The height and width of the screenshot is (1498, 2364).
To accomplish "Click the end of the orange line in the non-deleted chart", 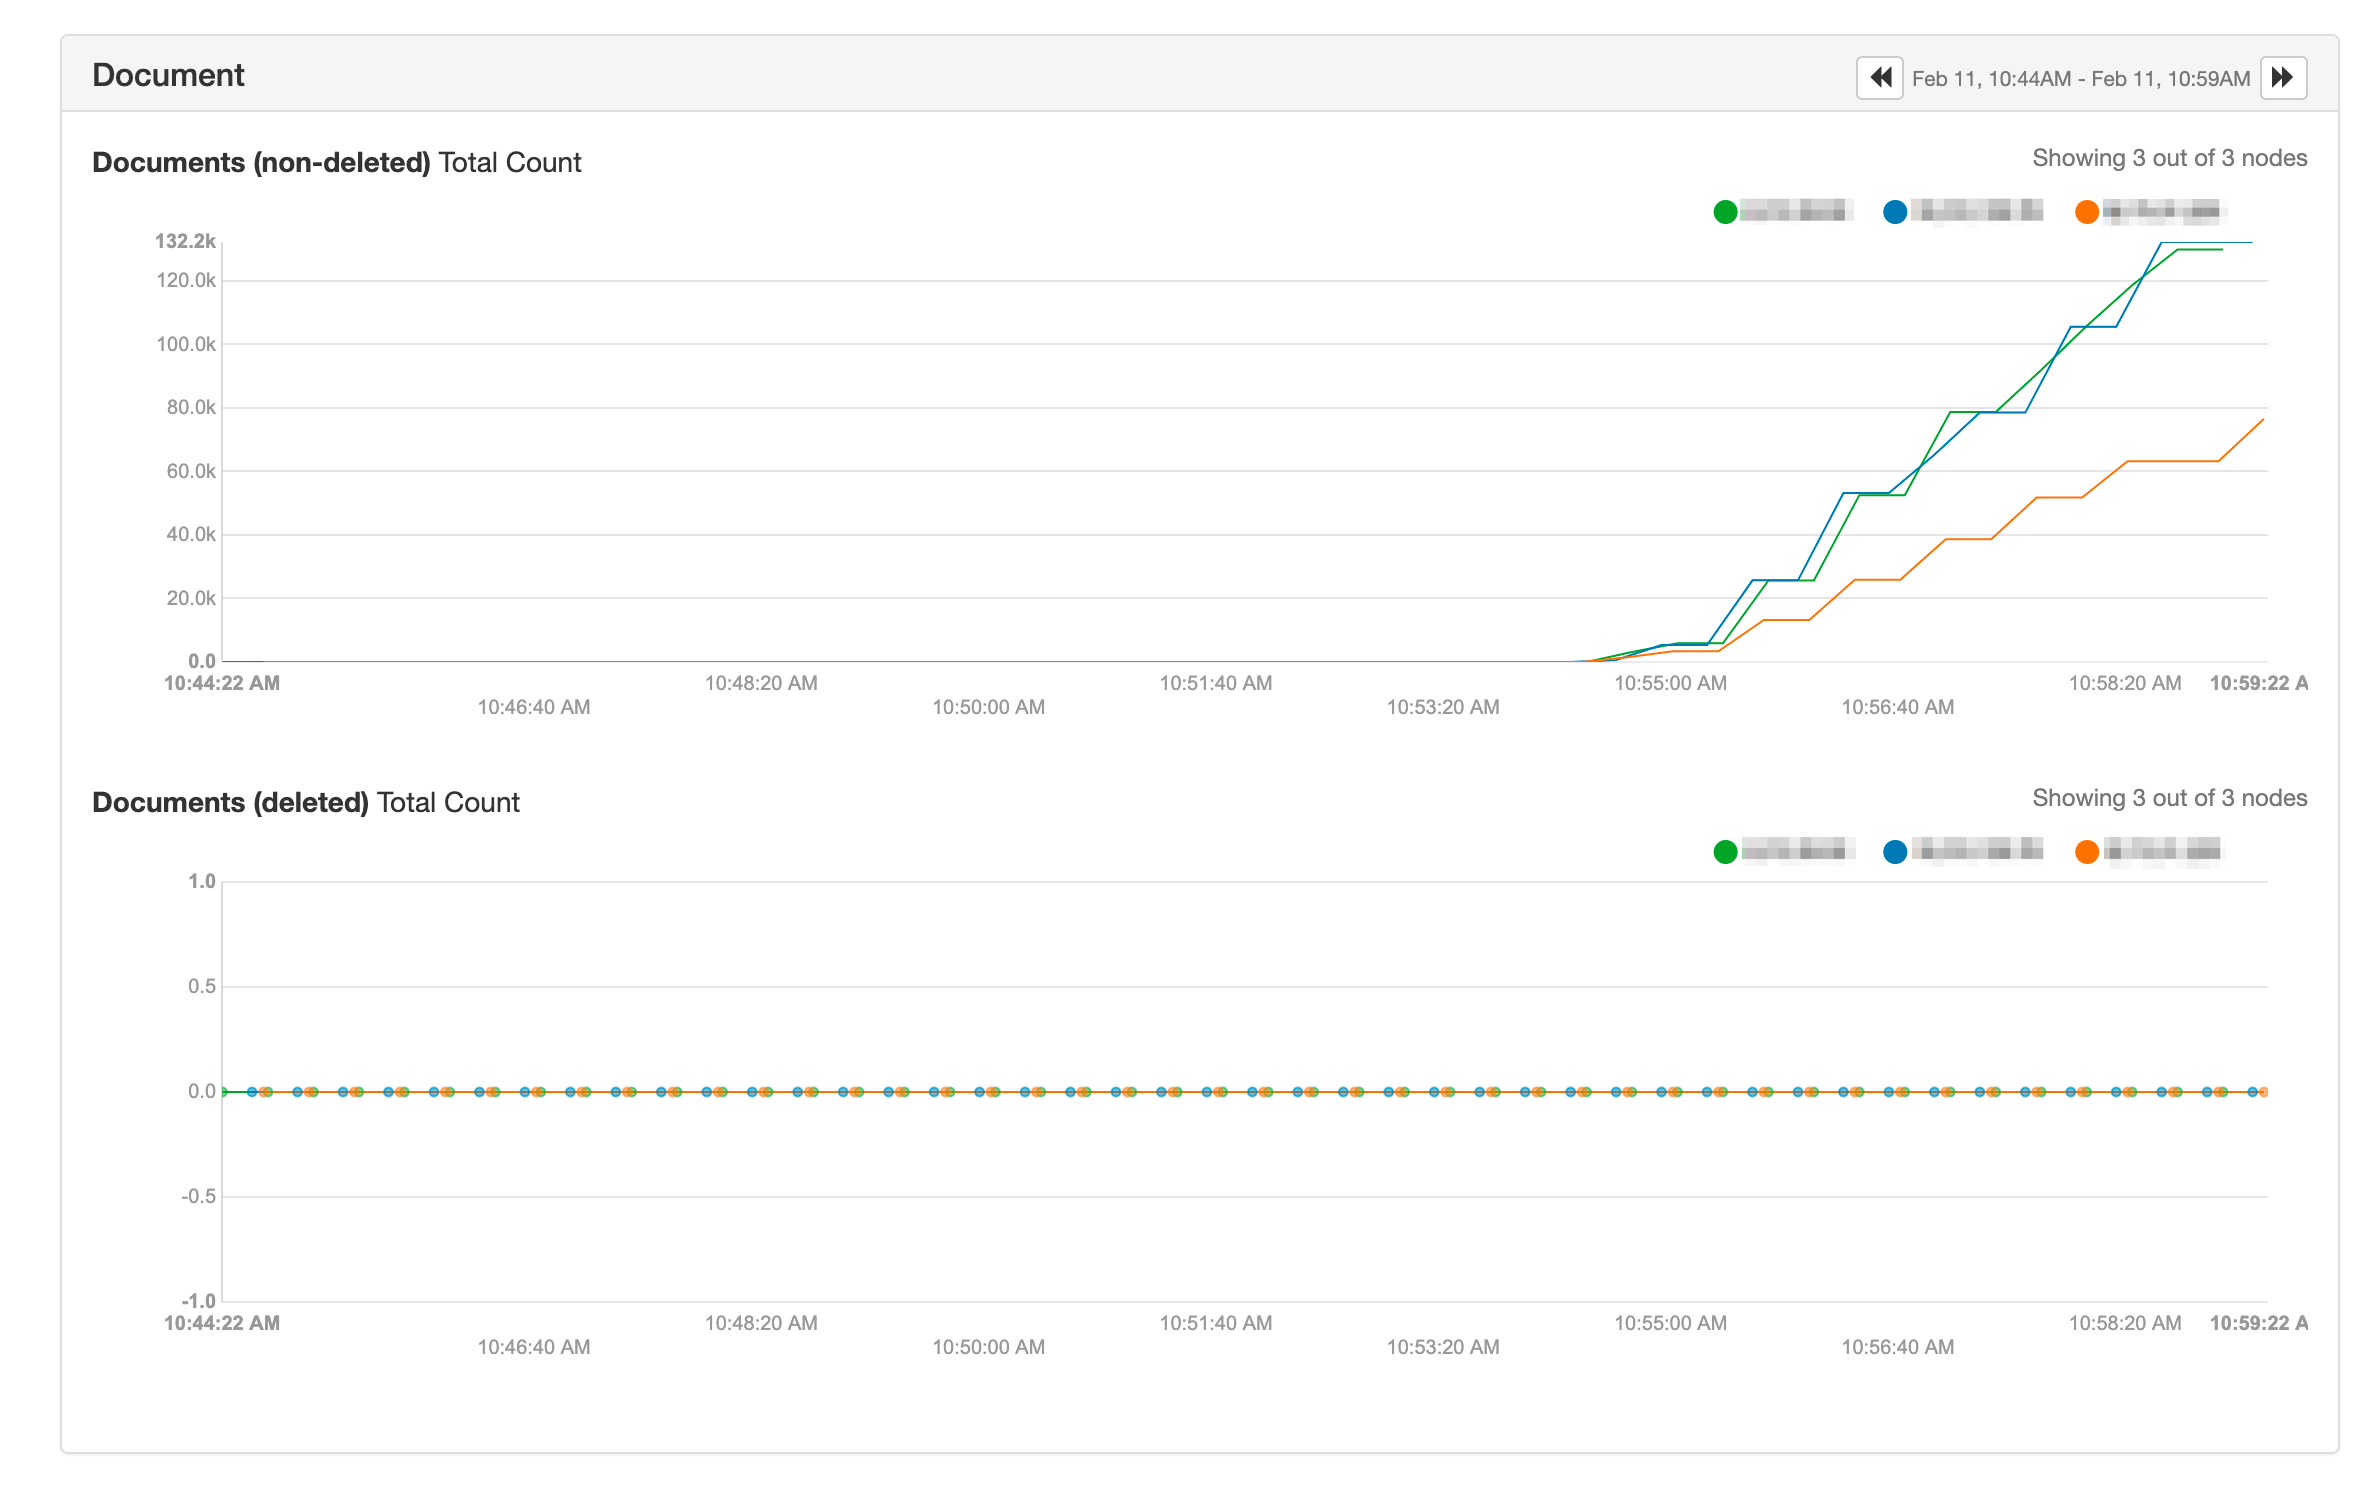I will pyautogui.click(x=2263, y=420).
